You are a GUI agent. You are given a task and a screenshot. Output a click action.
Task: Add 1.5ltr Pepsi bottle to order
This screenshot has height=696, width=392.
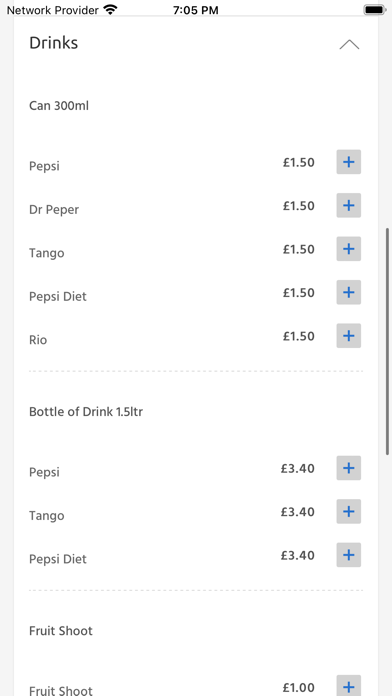pos(348,468)
